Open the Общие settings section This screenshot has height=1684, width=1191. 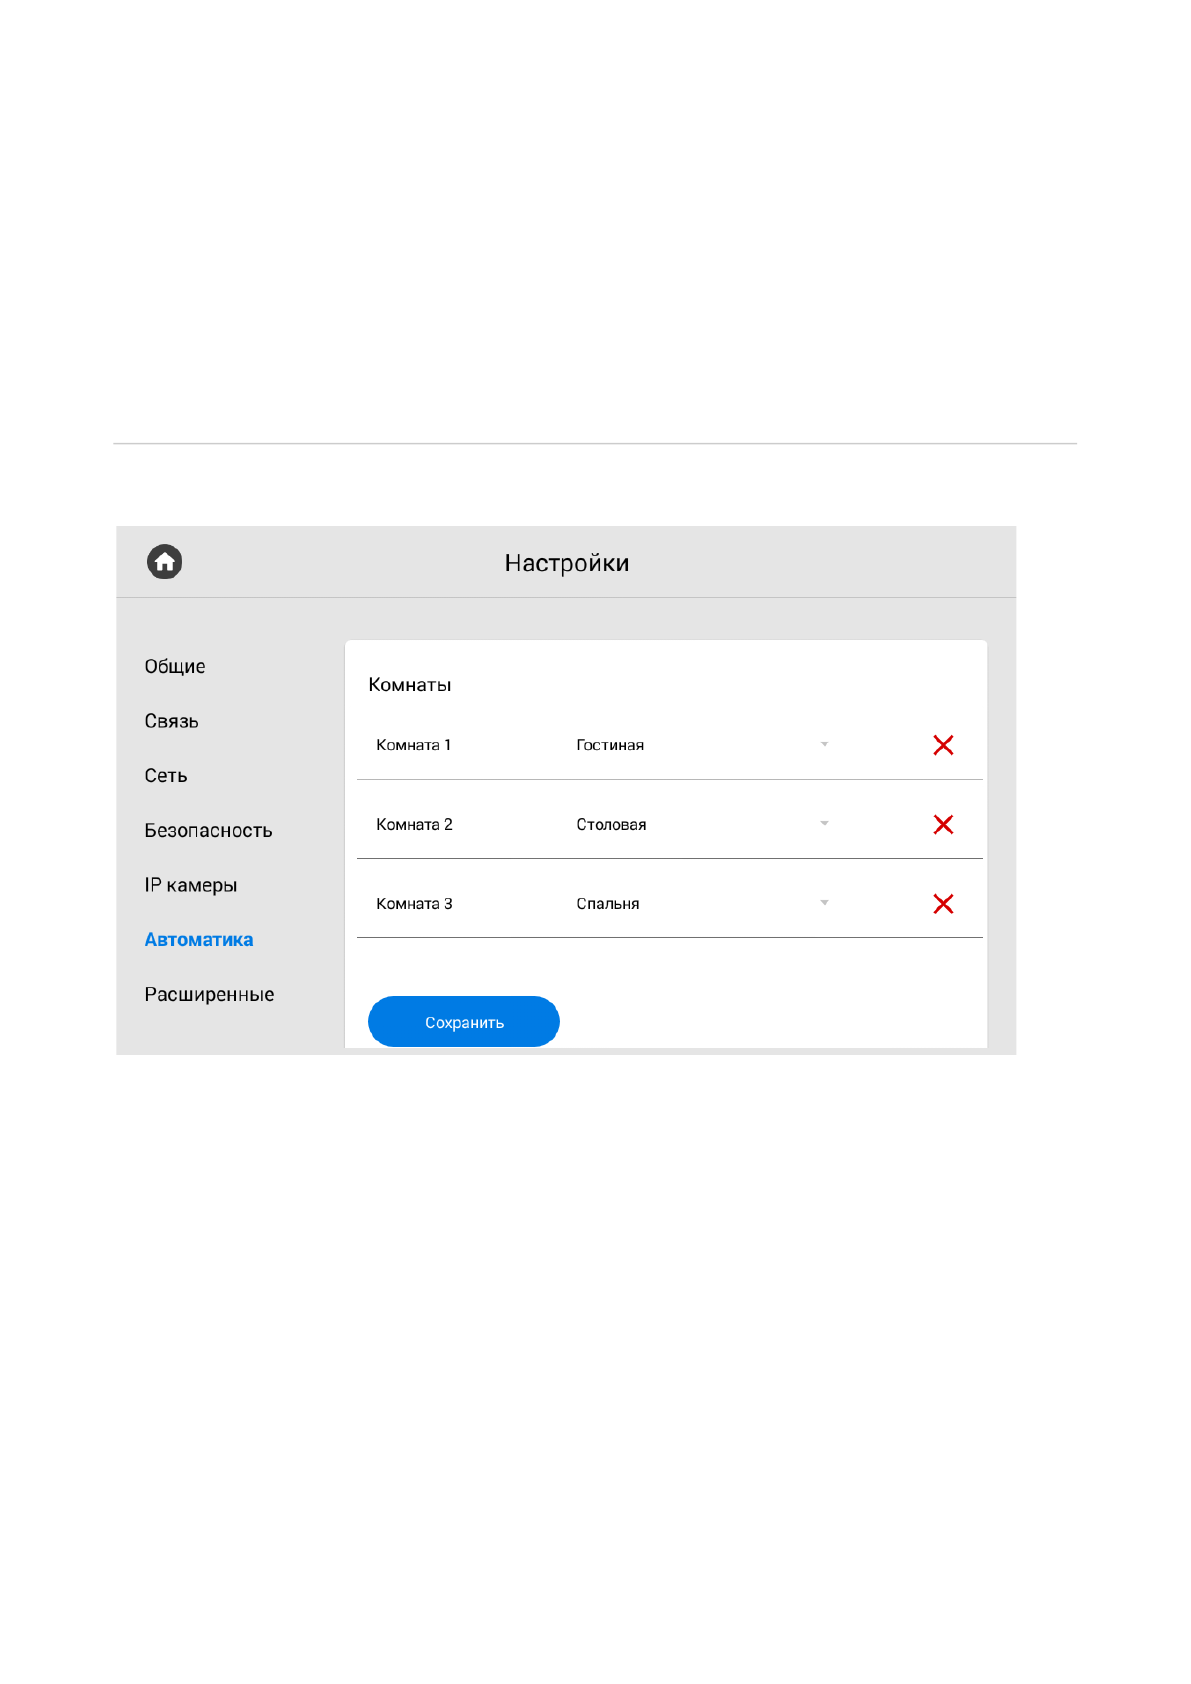coord(175,667)
